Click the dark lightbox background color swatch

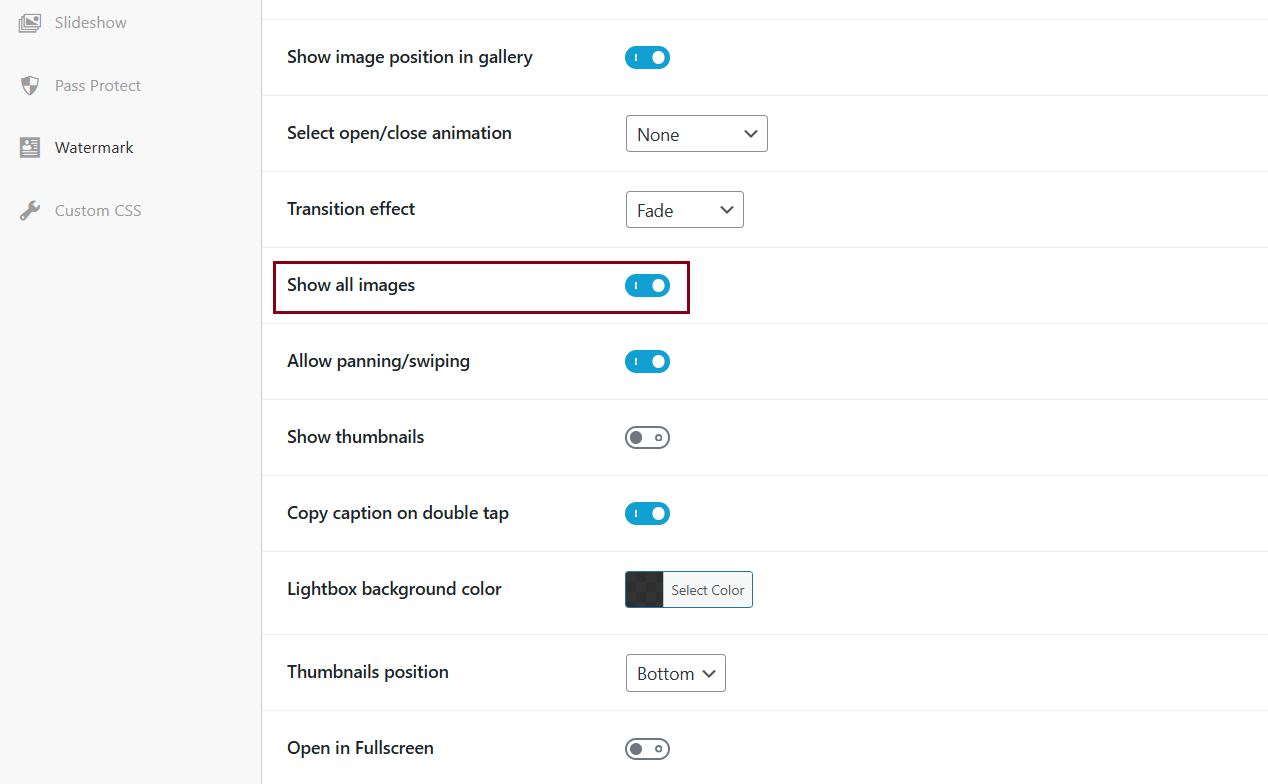coord(644,590)
